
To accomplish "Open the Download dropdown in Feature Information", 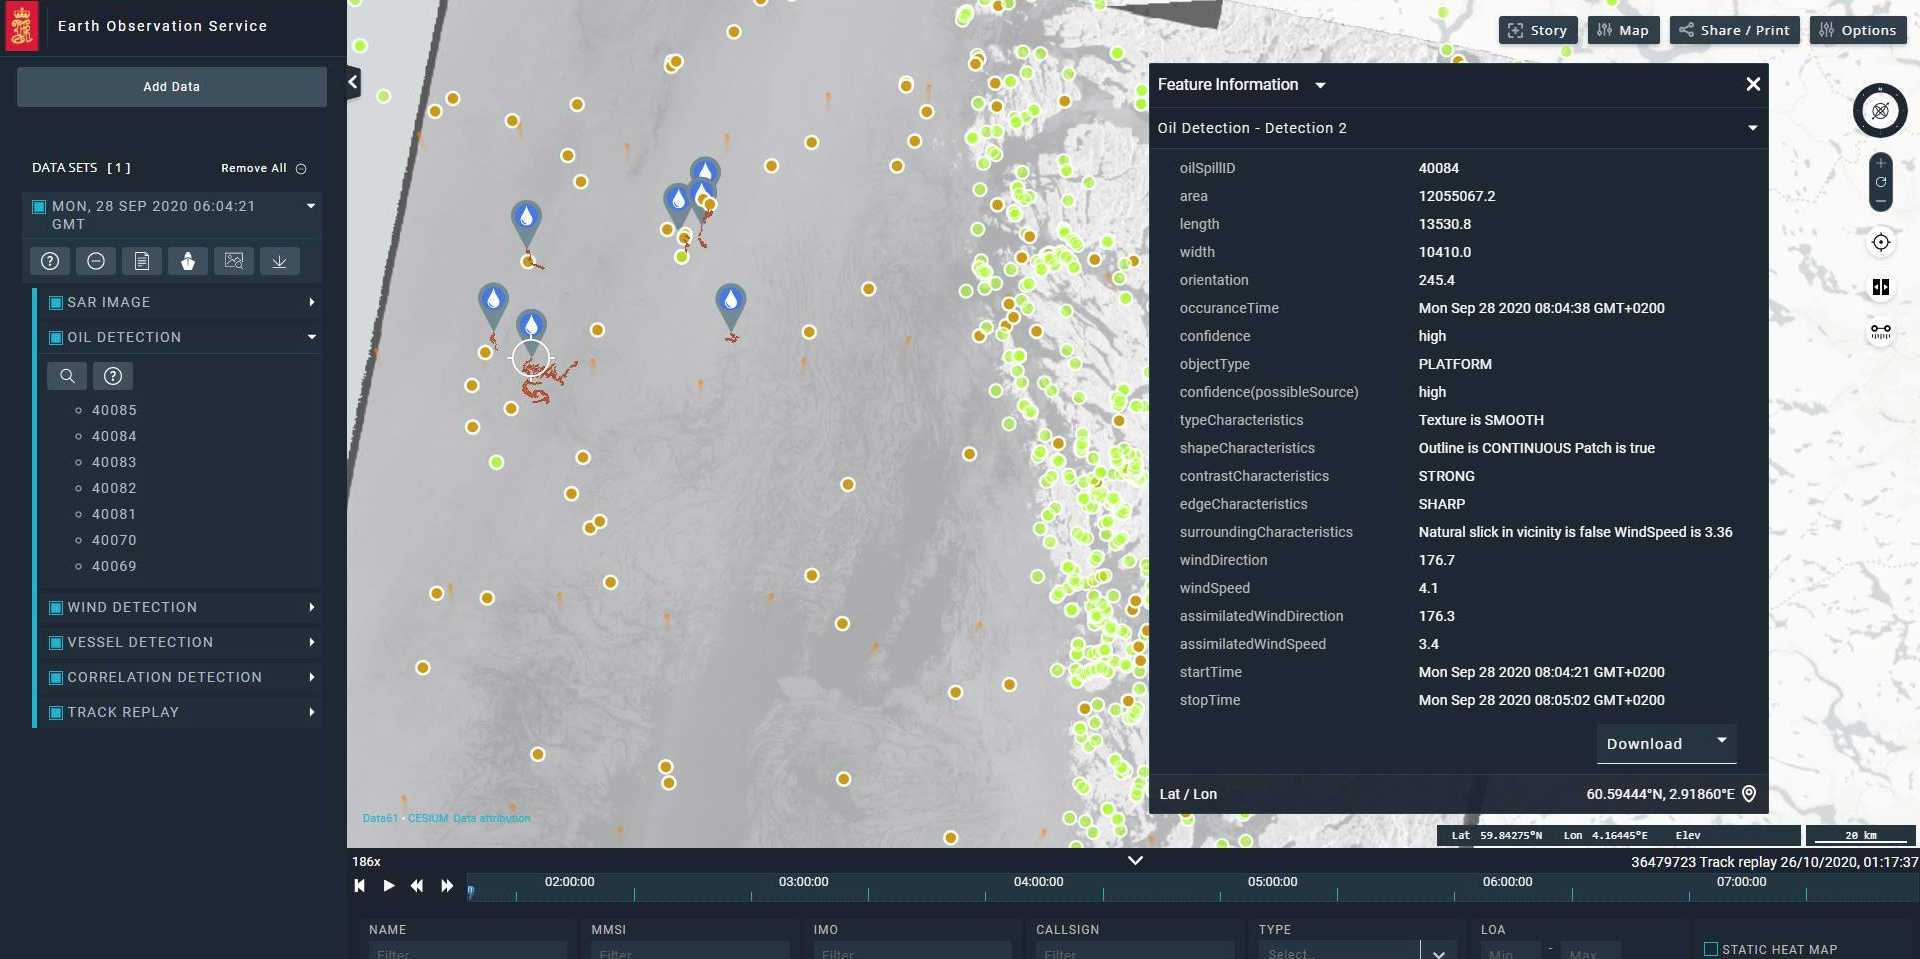I will coord(1722,741).
